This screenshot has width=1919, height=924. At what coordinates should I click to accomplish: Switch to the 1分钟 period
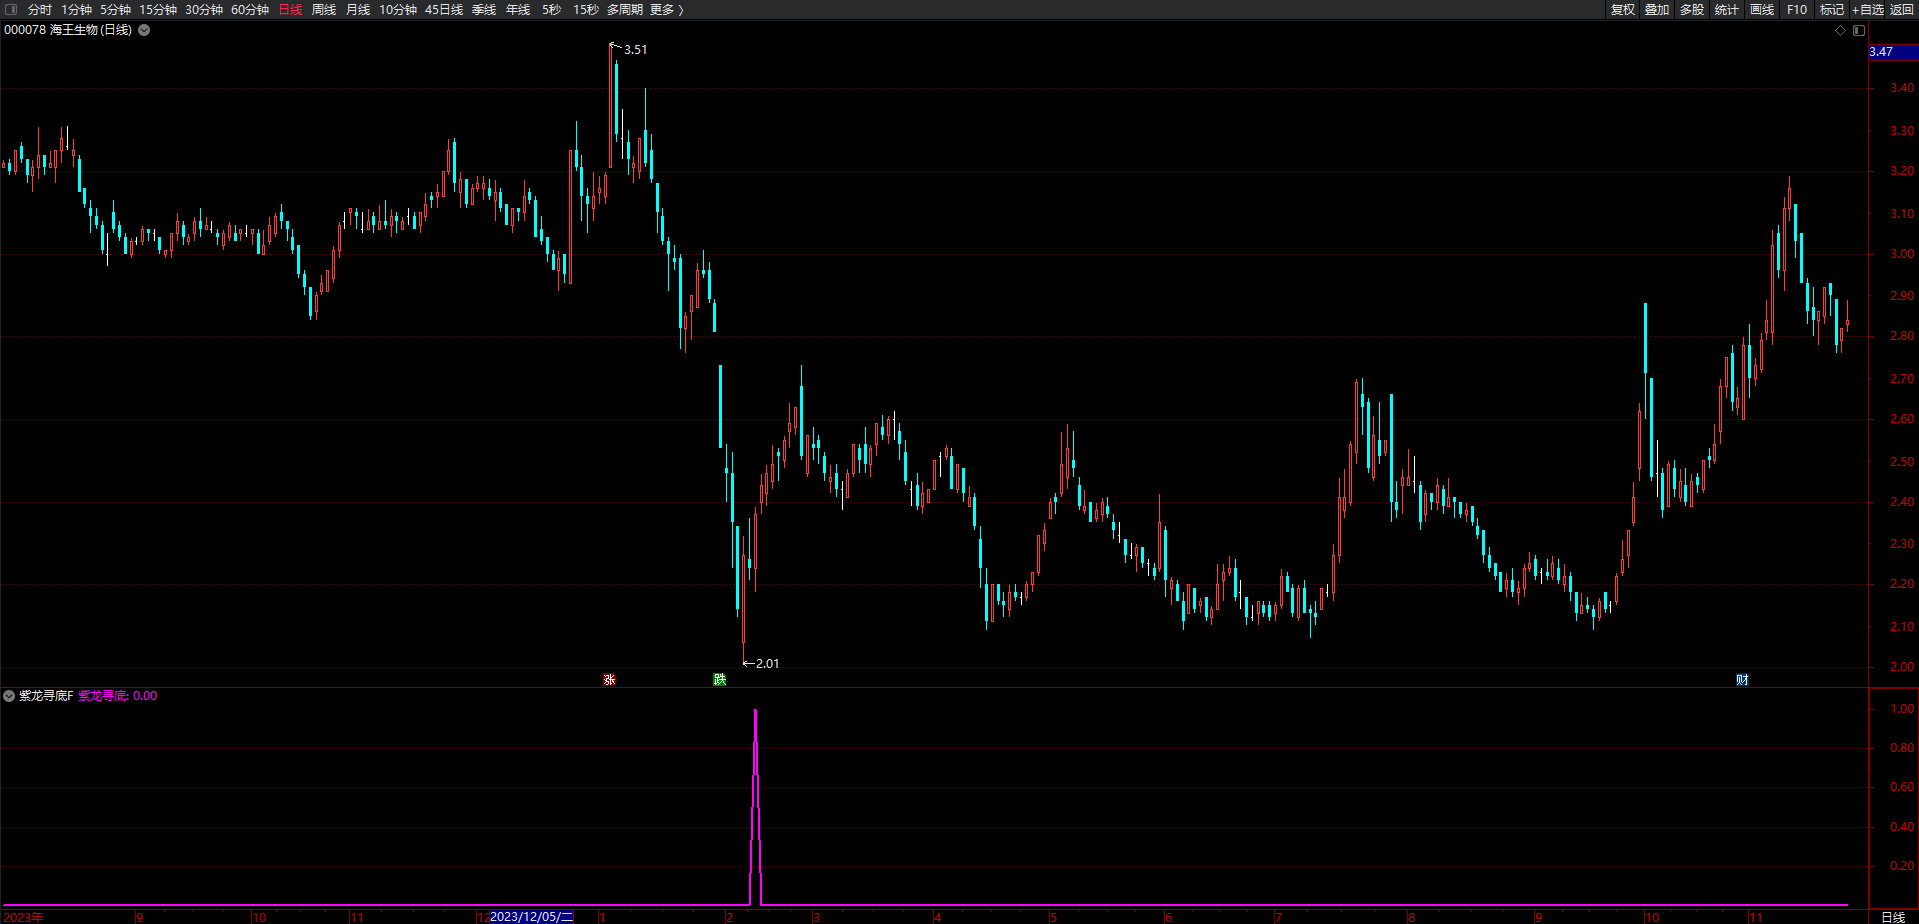(x=77, y=9)
